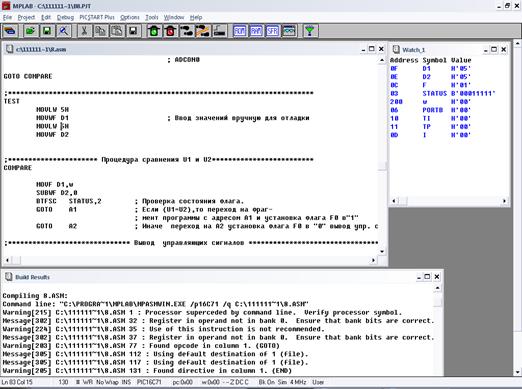
Task: Click the red traffic light Halt icon
Action: pyautogui.click(x=170, y=31)
